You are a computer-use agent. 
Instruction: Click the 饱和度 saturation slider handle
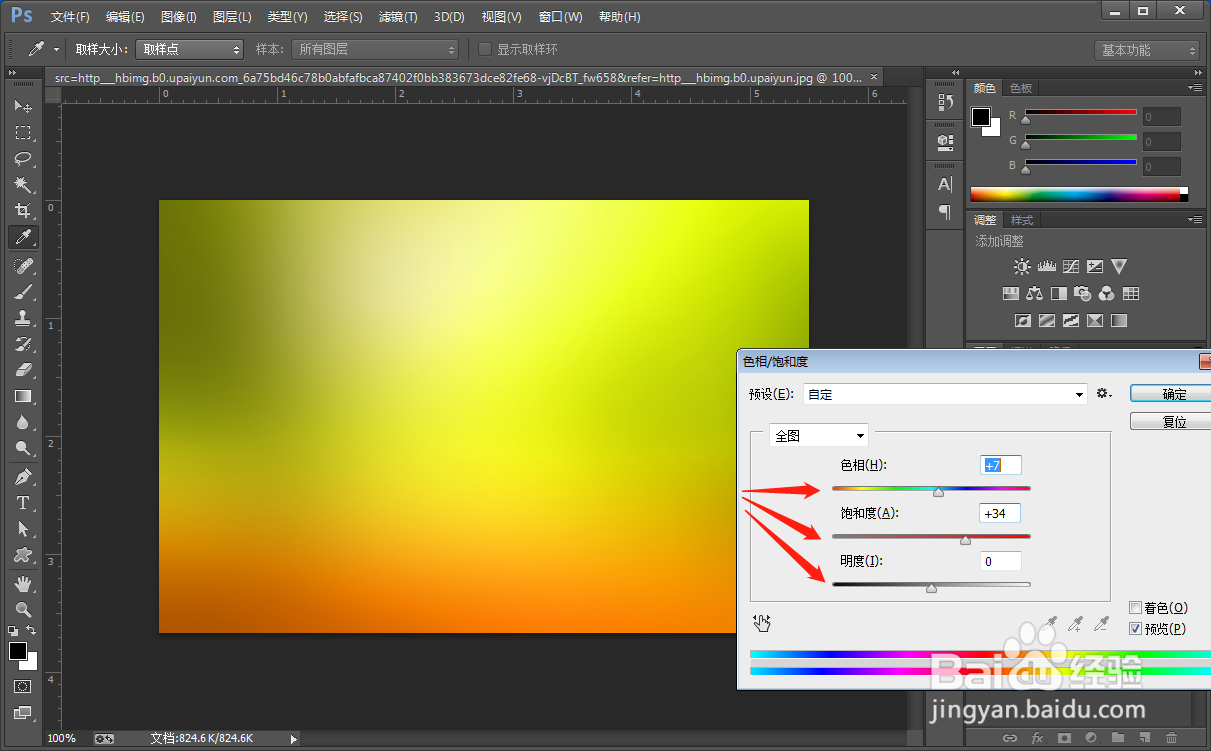tap(965, 540)
